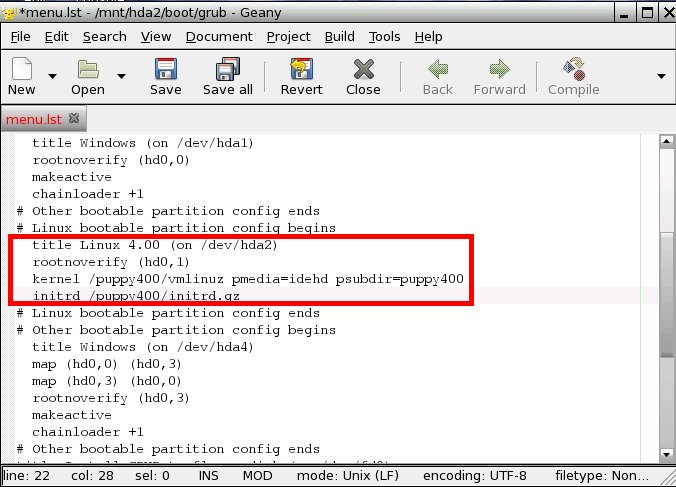The height and width of the screenshot is (487, 676).
Task: Click the Back navigation arrow icon
Action: pyautogui.click(x=437, y=75)
